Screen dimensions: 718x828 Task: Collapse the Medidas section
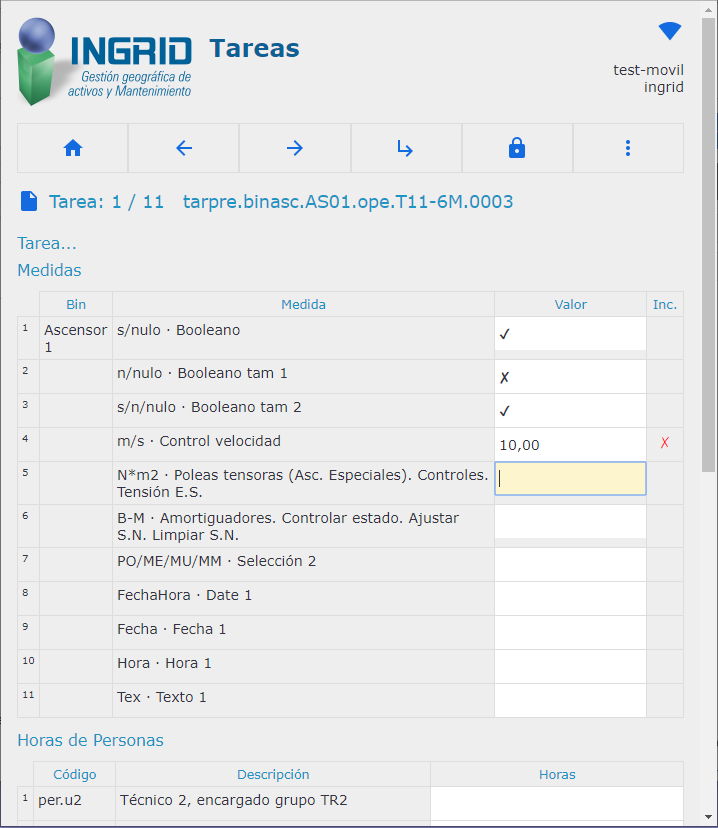[49, 270]
